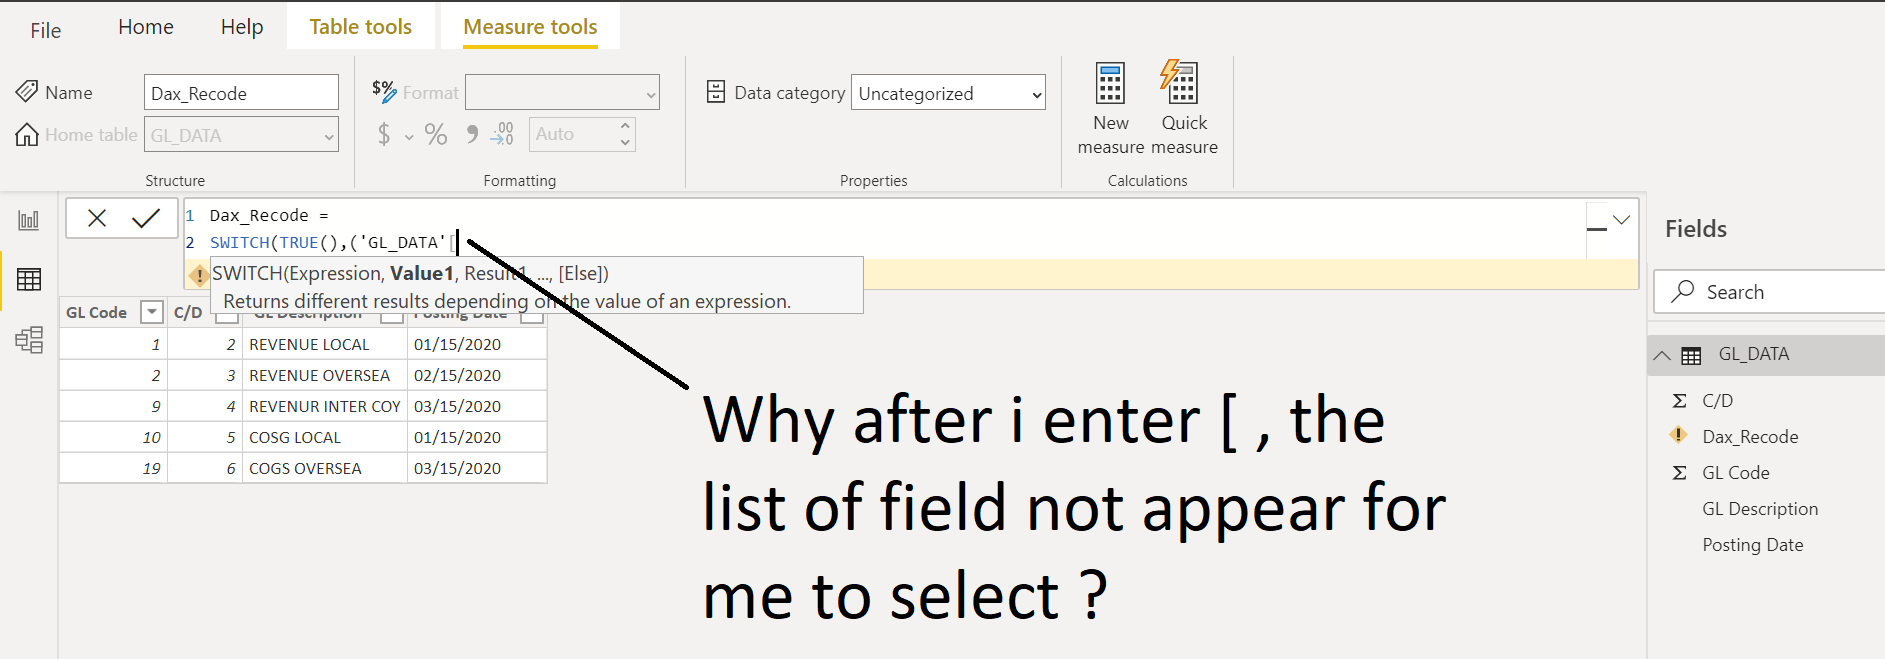Click the currency dollar format icon

[384, 134]
